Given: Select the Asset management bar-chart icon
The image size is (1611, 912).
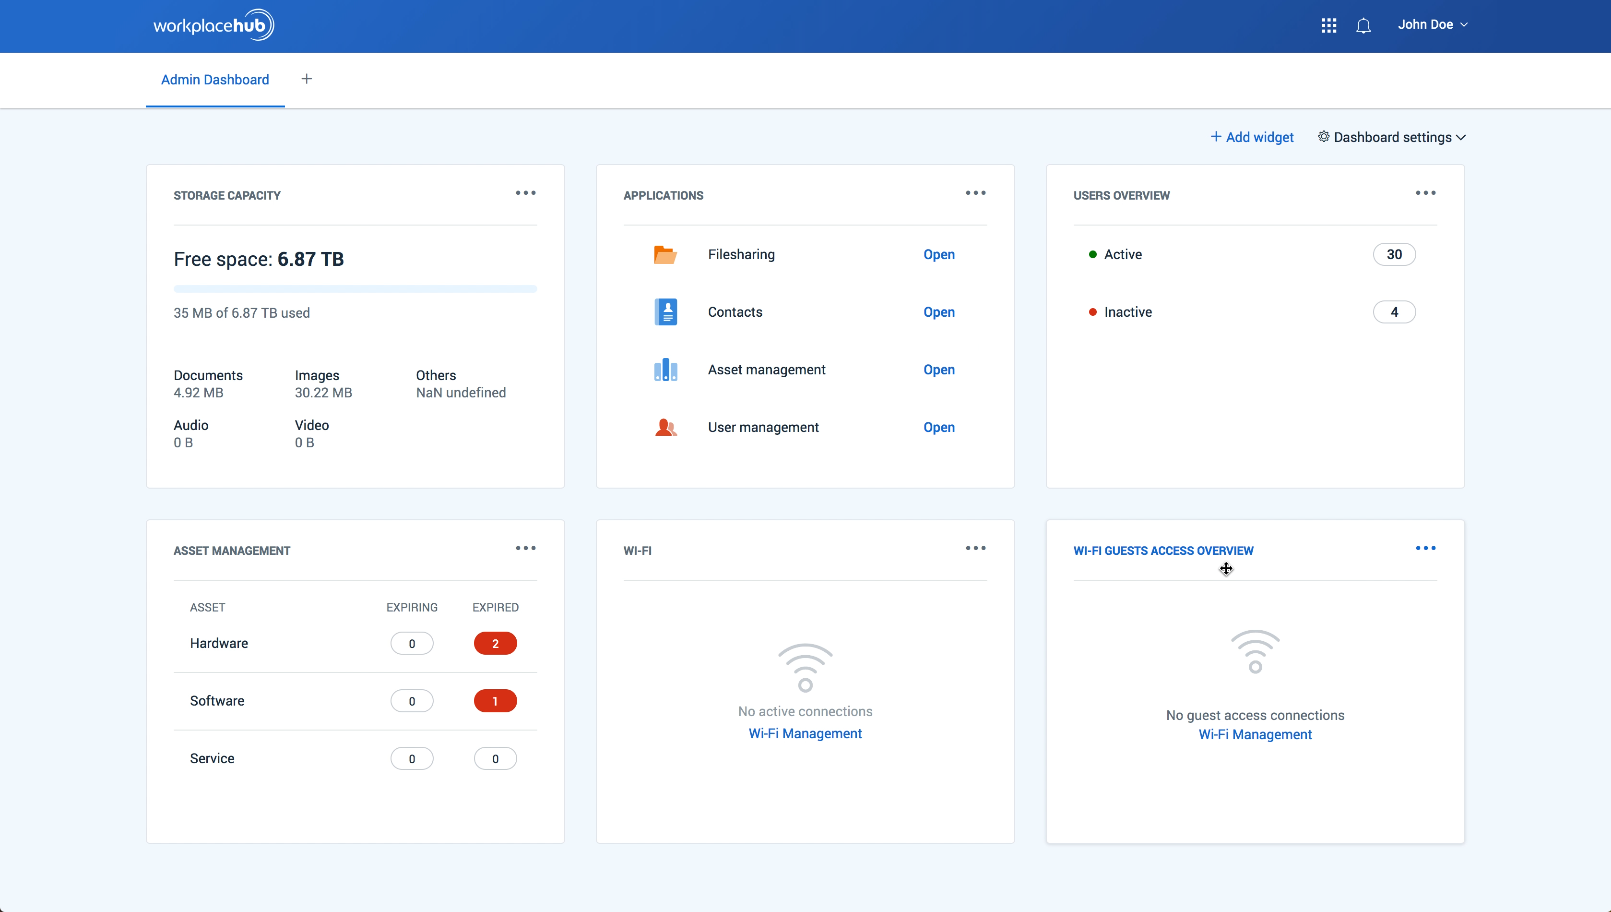Looking at the screenshot, I should pyautogui.click(x=666, y=369).
